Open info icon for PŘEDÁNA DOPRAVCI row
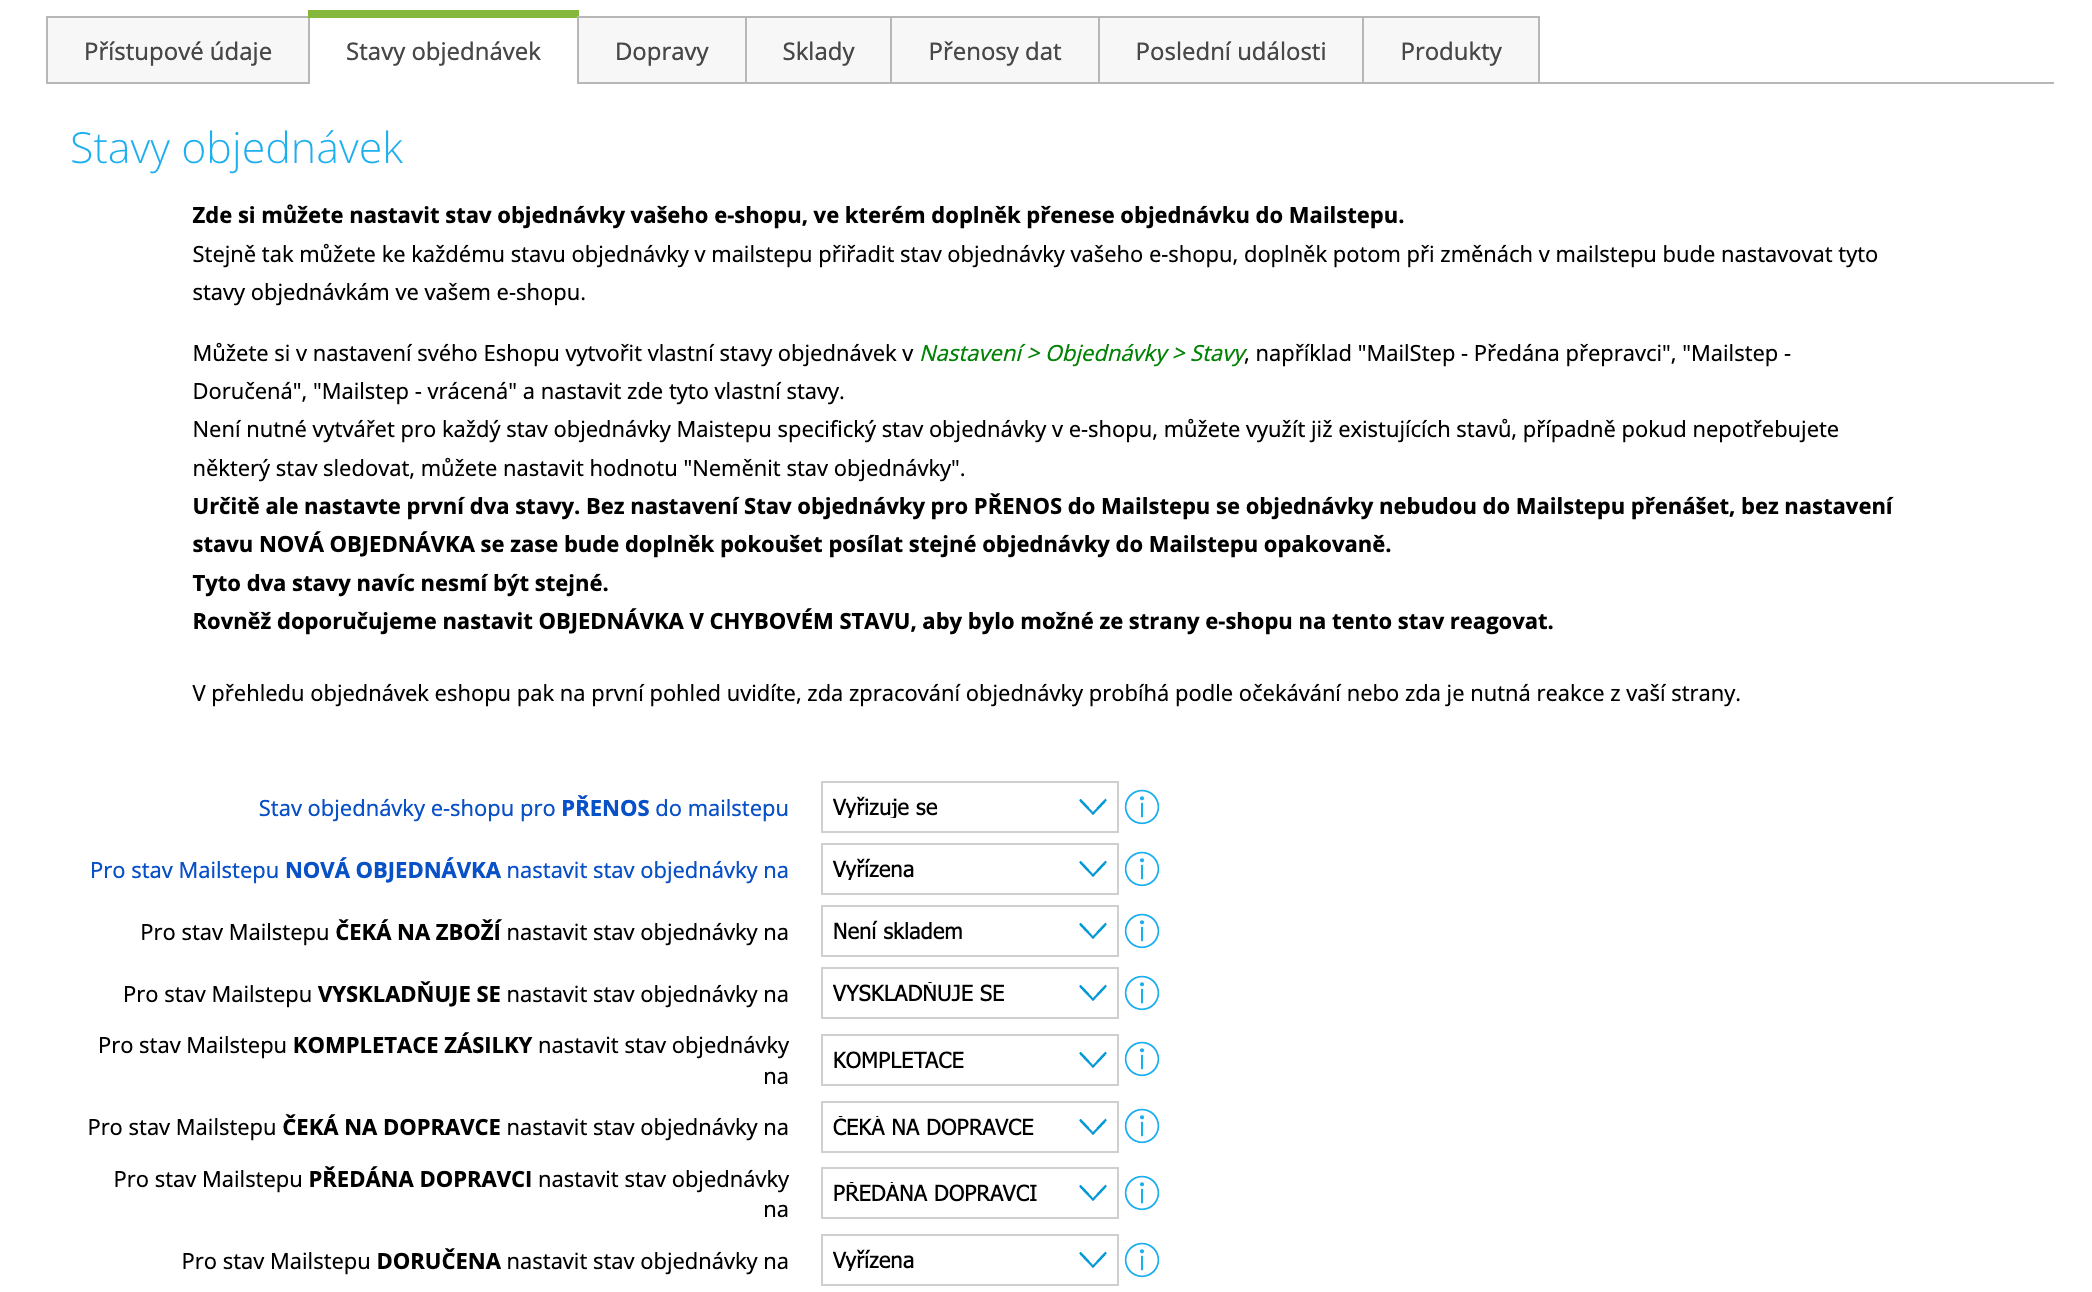2092x1292 pixels. [1141, 1192]
